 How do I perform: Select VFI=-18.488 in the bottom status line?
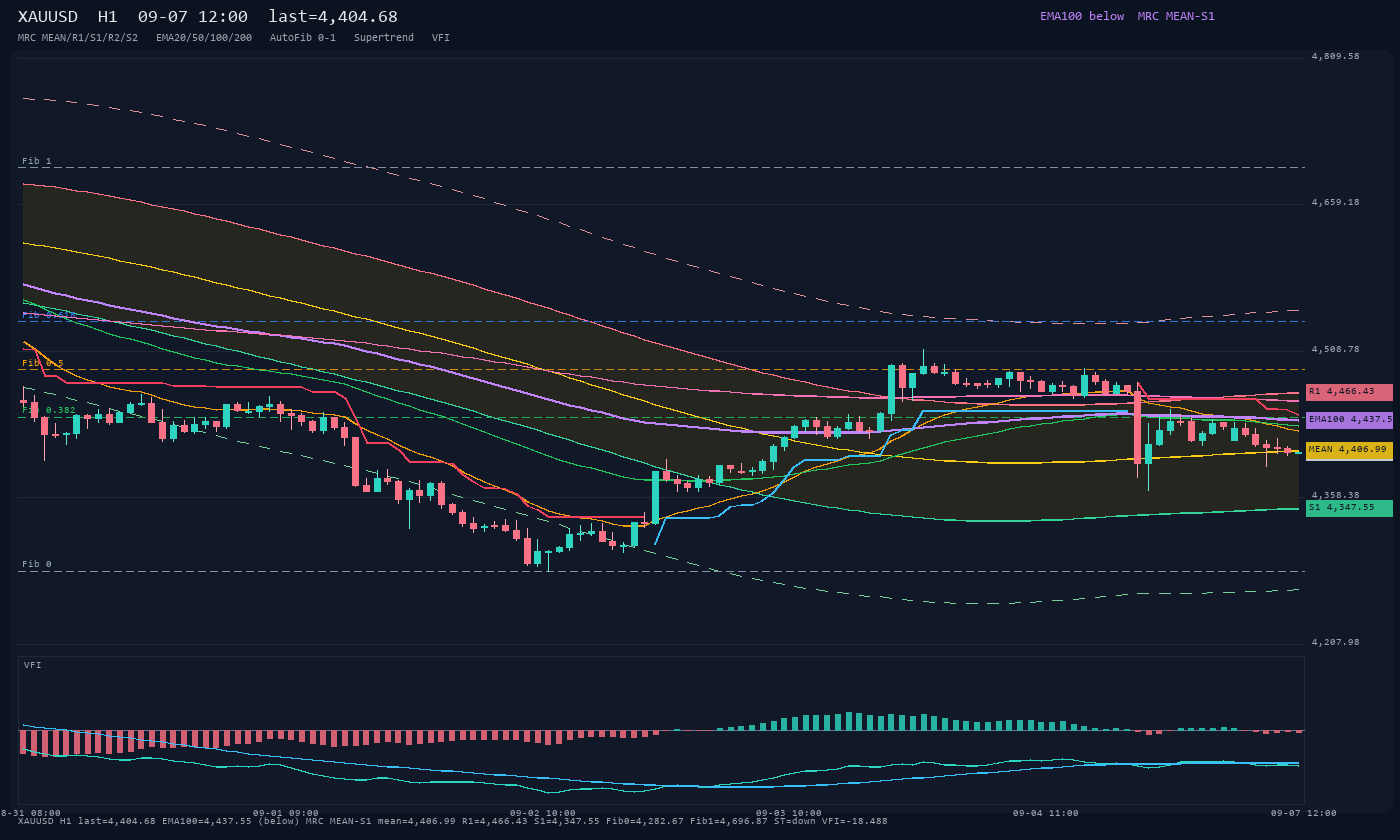[856, 821]
